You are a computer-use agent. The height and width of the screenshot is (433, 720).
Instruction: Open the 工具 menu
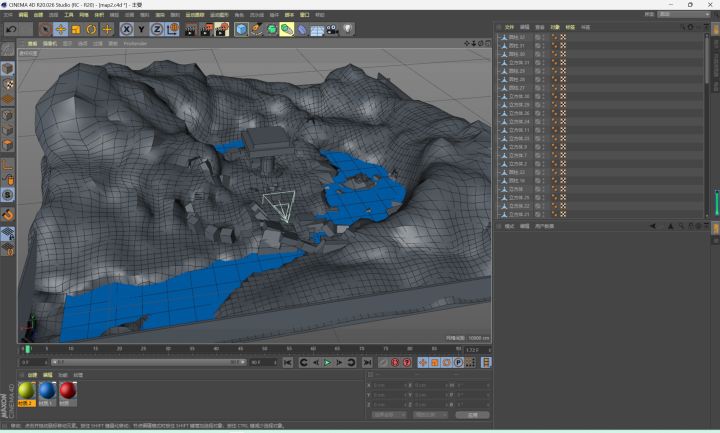tap(69, 15)
